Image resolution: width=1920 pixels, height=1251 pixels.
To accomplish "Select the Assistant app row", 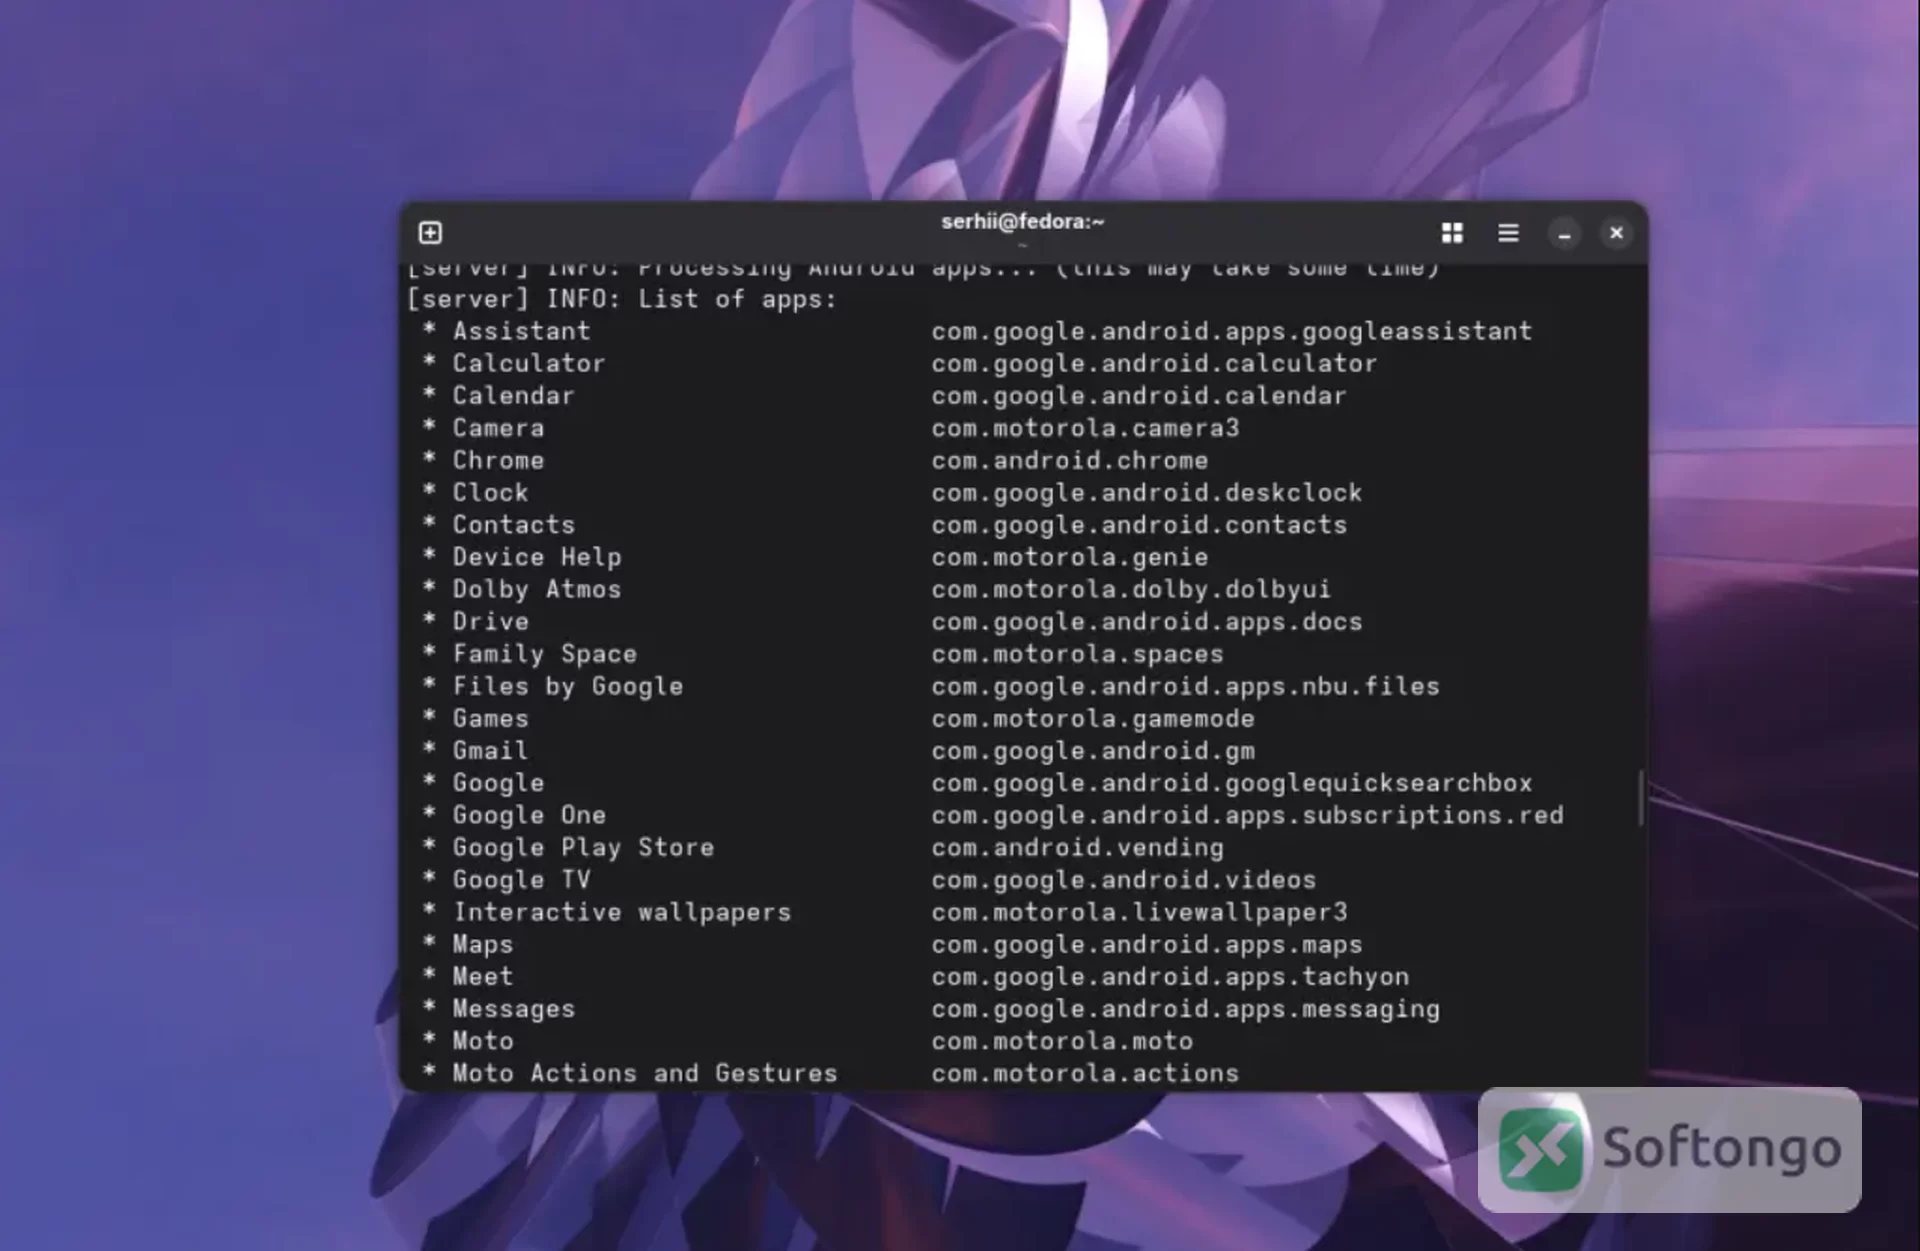I will point(977,331).
